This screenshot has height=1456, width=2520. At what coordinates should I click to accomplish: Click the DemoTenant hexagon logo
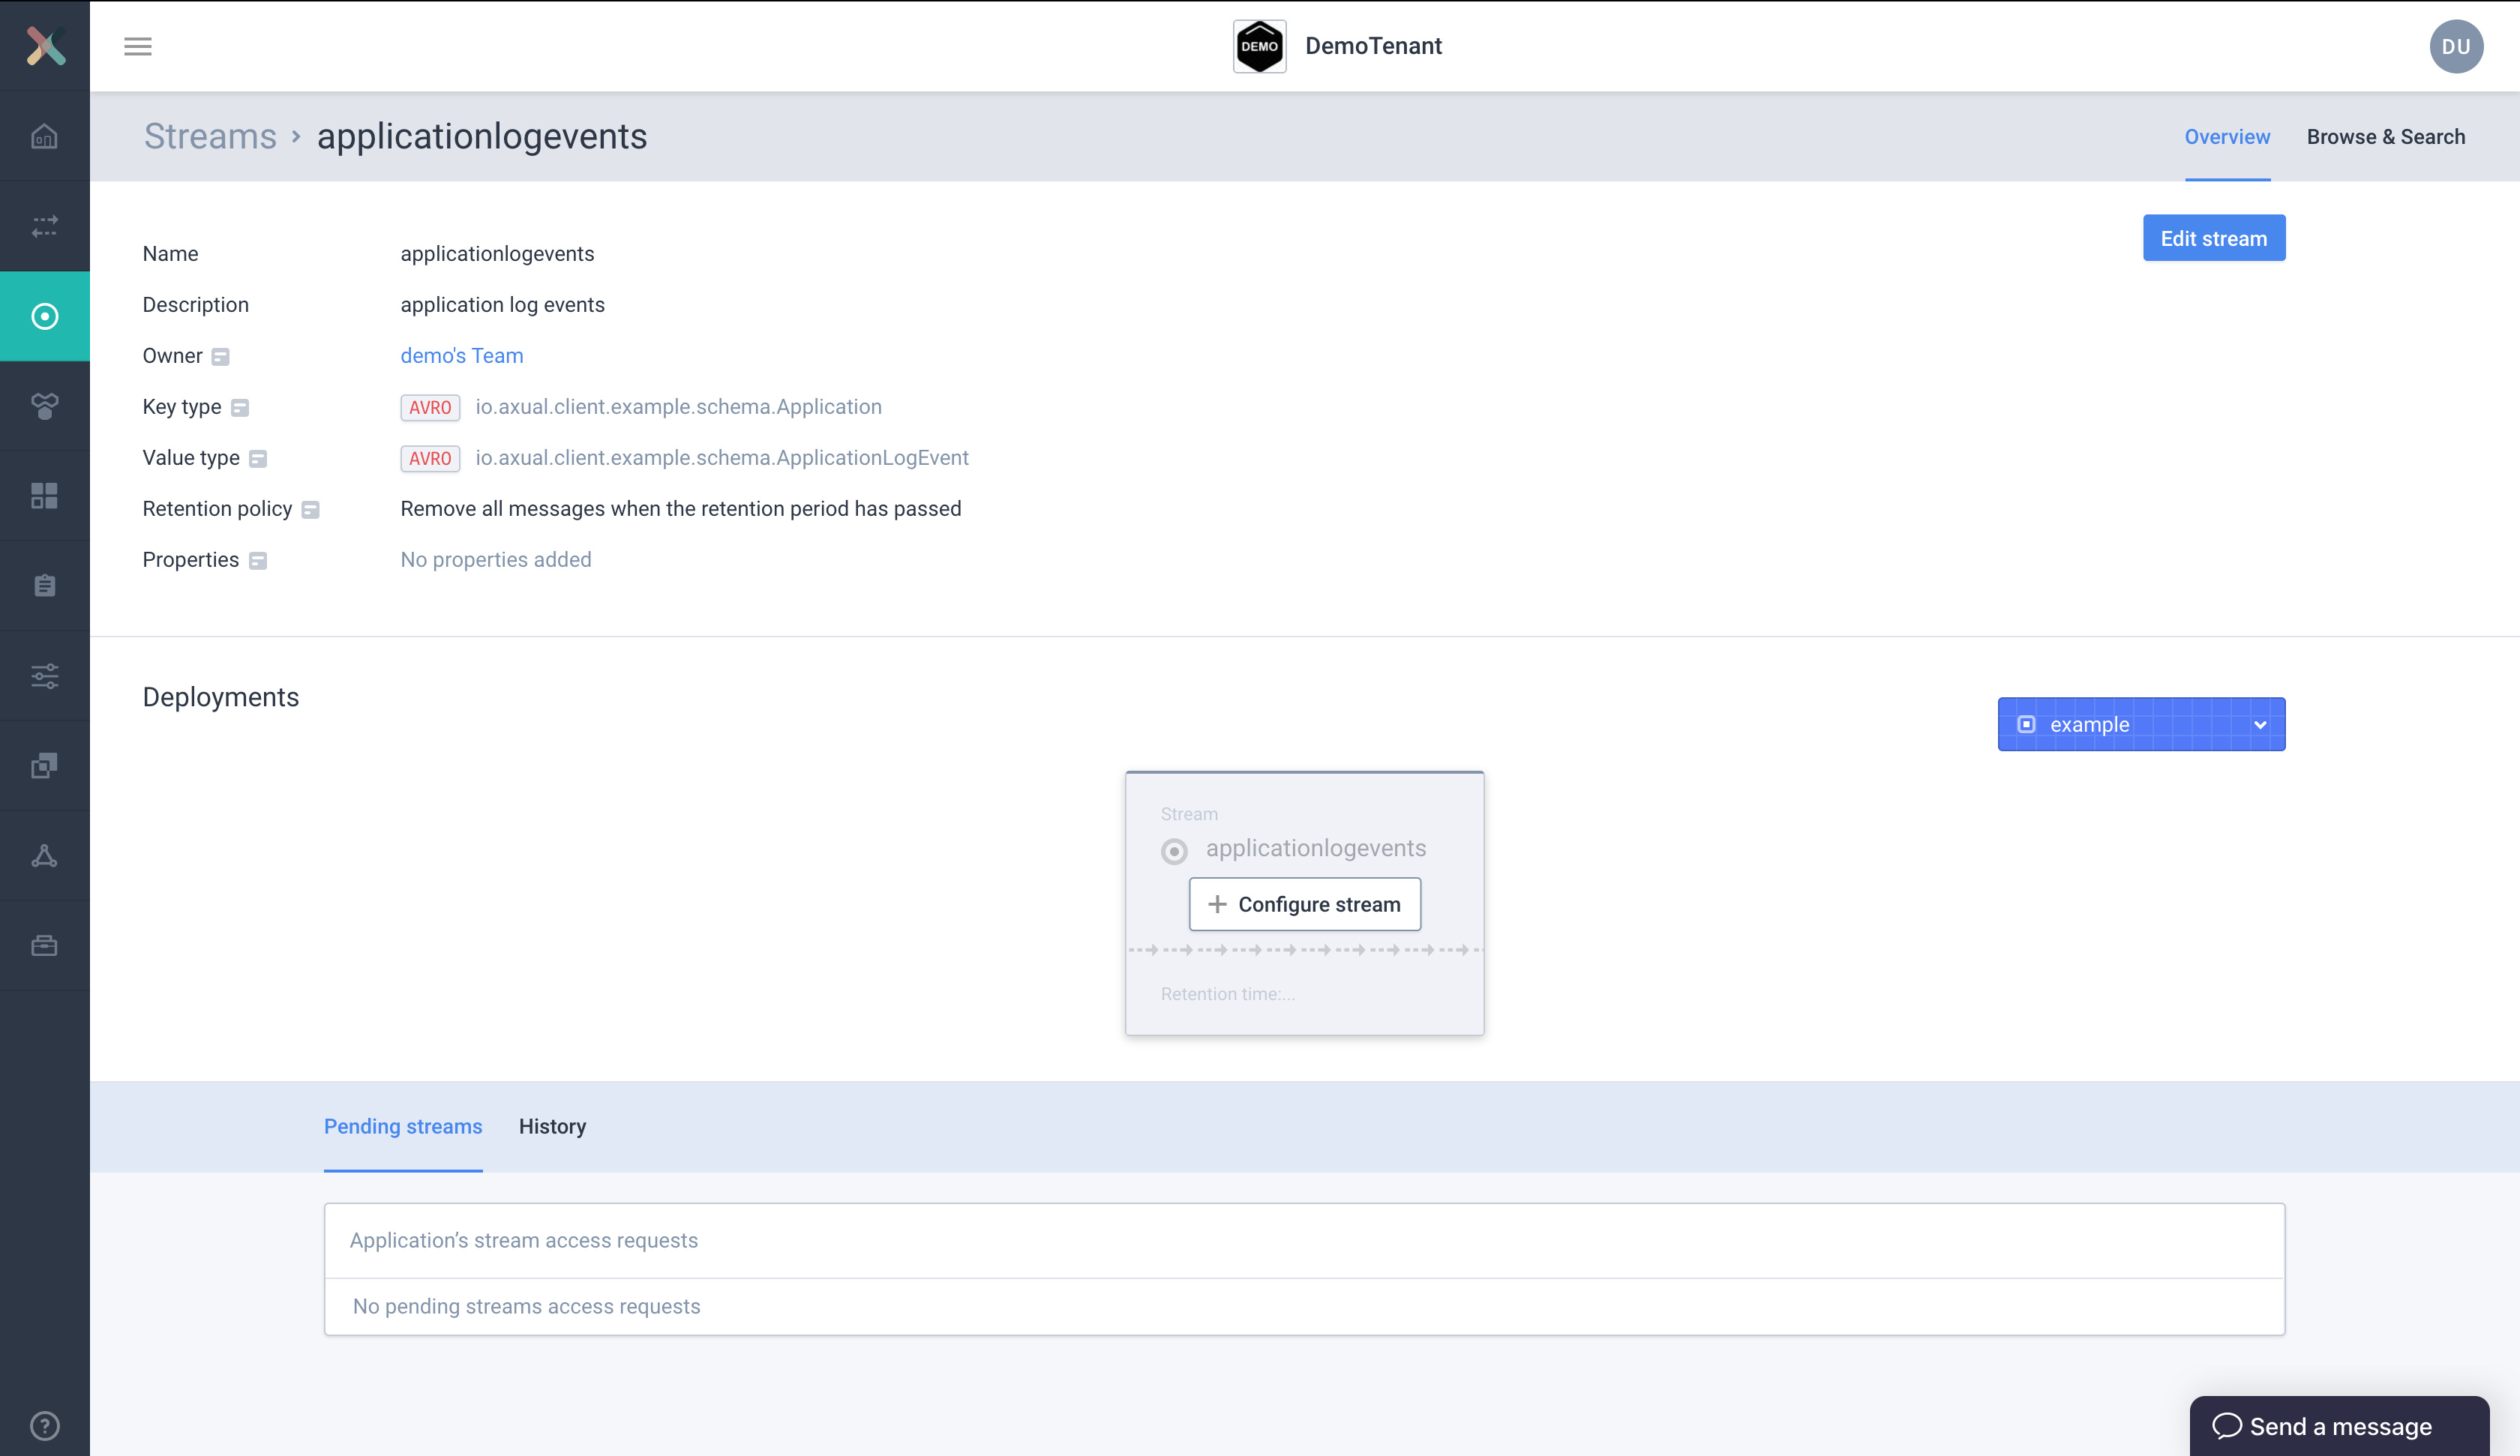point(1259,46)
